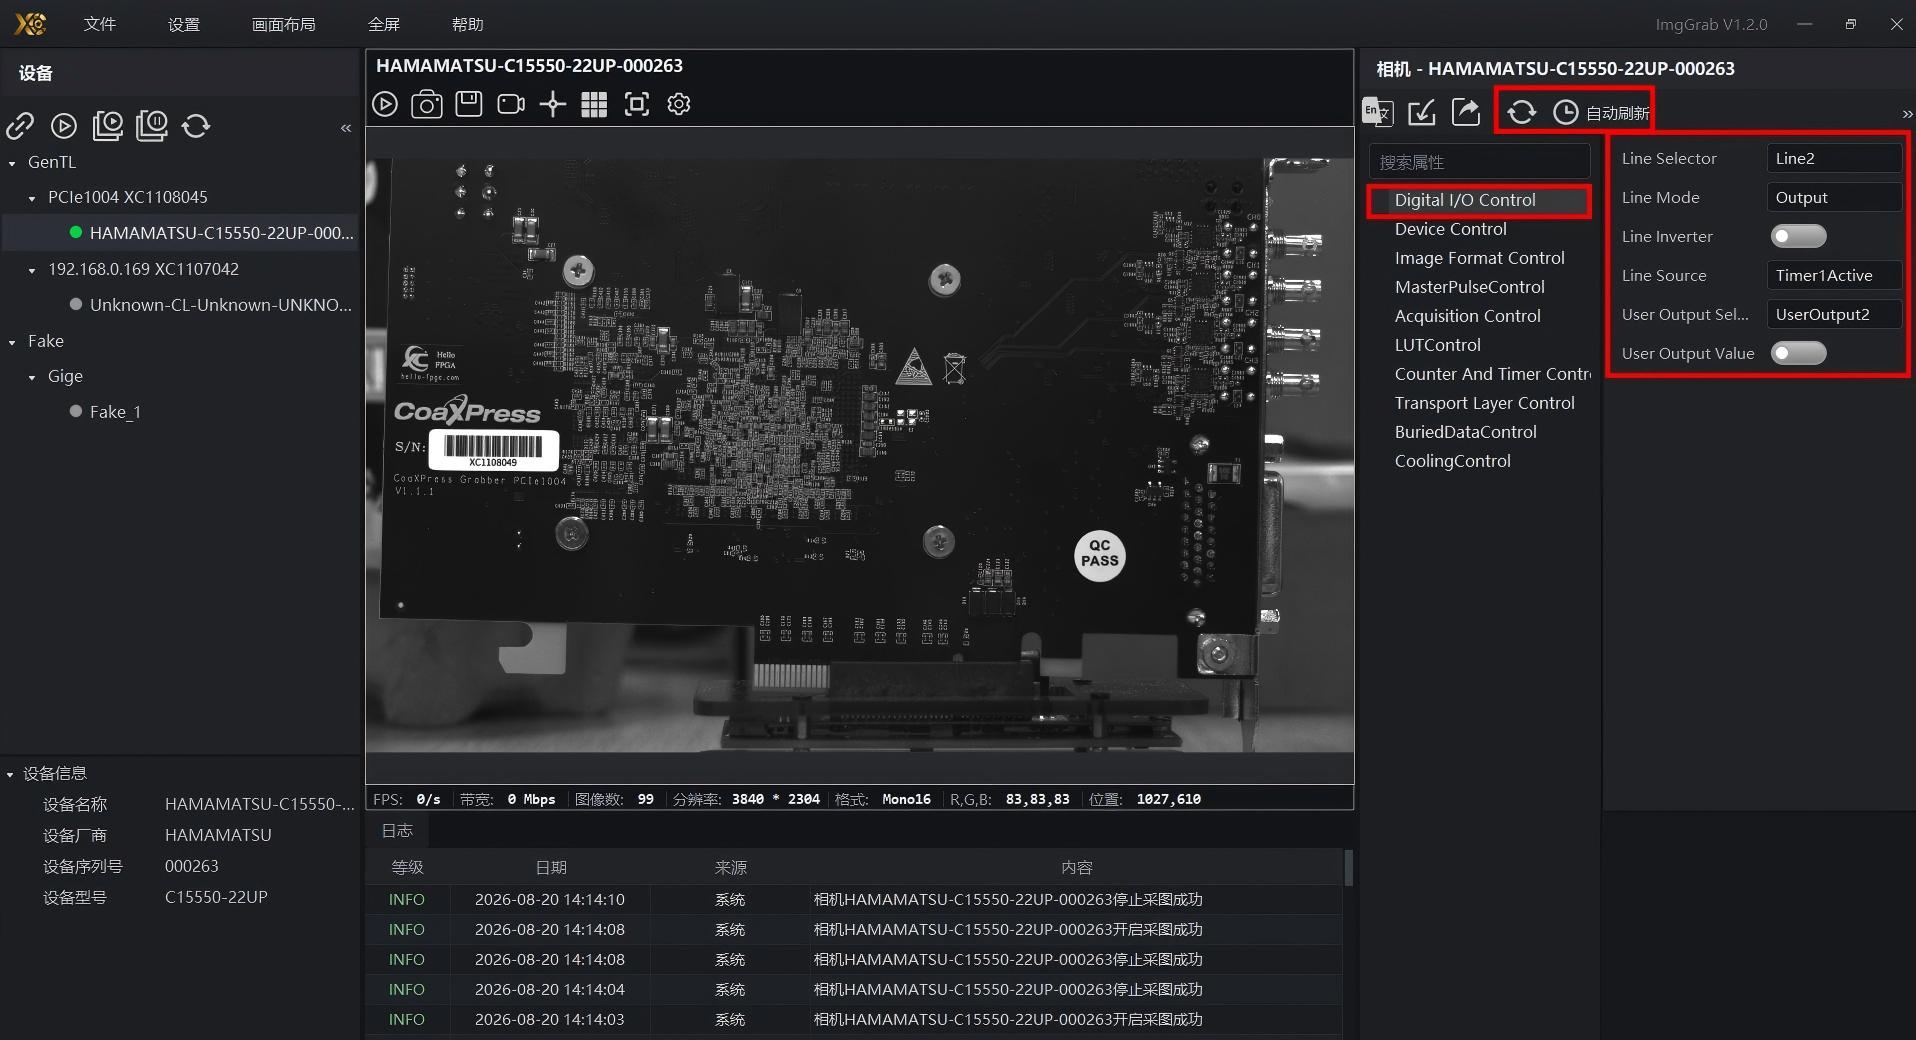Image resolution: width=1916 pixels, height=1040 pixels.
Task: Toggle the grid overlay icon
Action: (x=594, y=104)
